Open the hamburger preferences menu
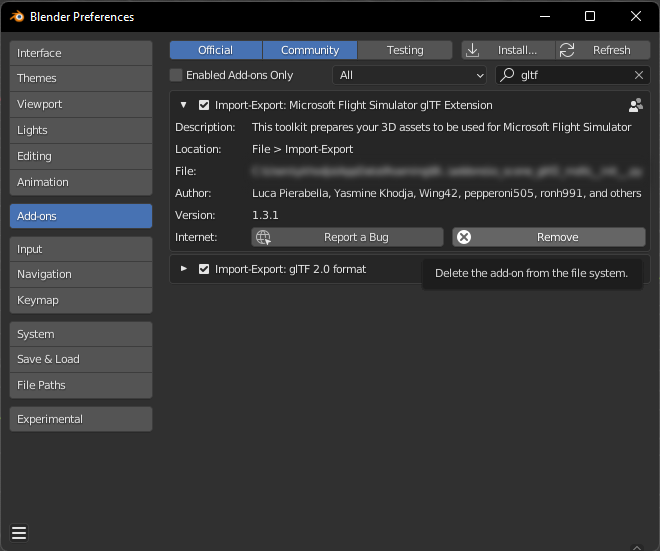660x551 pixels. 19,533
